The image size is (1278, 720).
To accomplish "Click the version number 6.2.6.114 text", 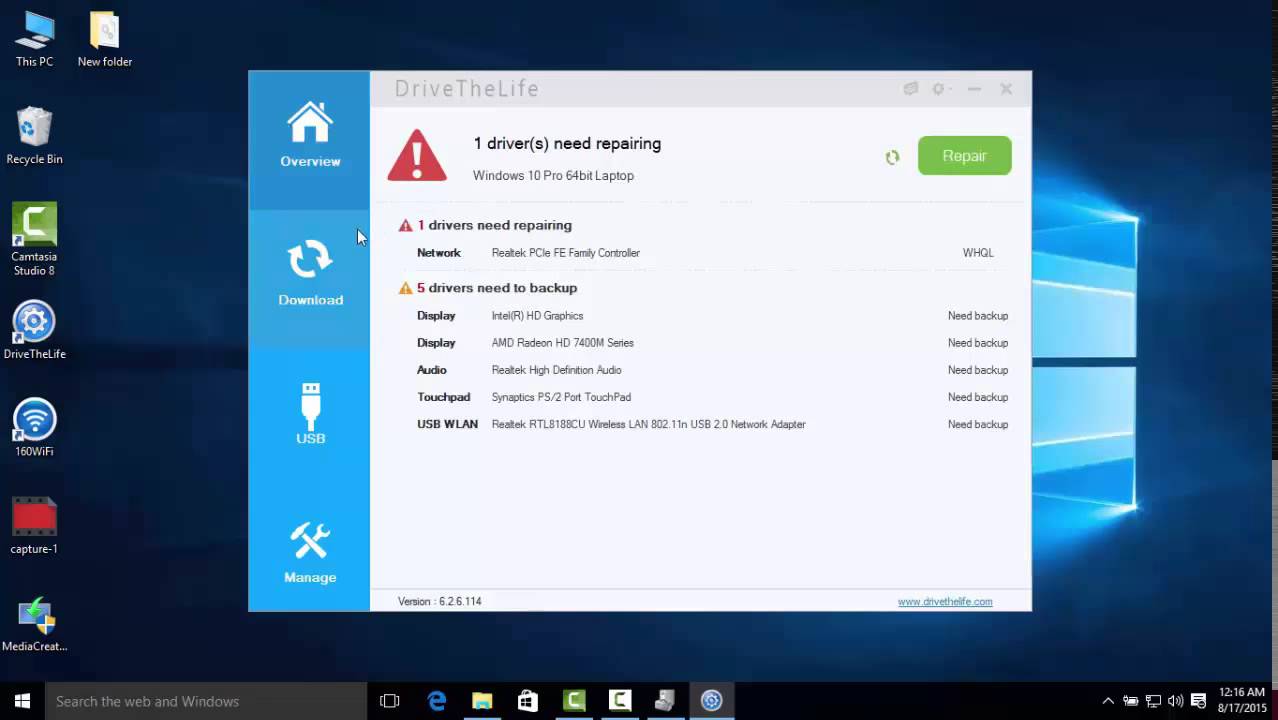I will [459, 602].
